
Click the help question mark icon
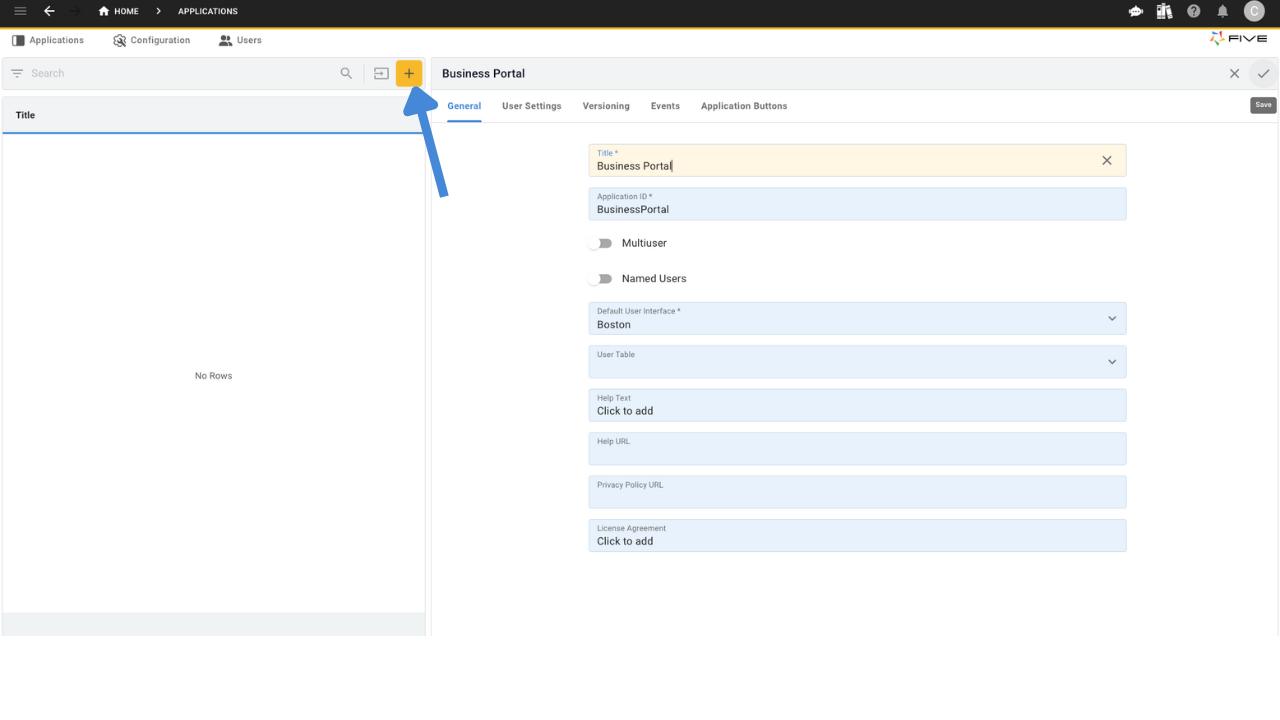pyautogui.click(x=1193, y=11)
